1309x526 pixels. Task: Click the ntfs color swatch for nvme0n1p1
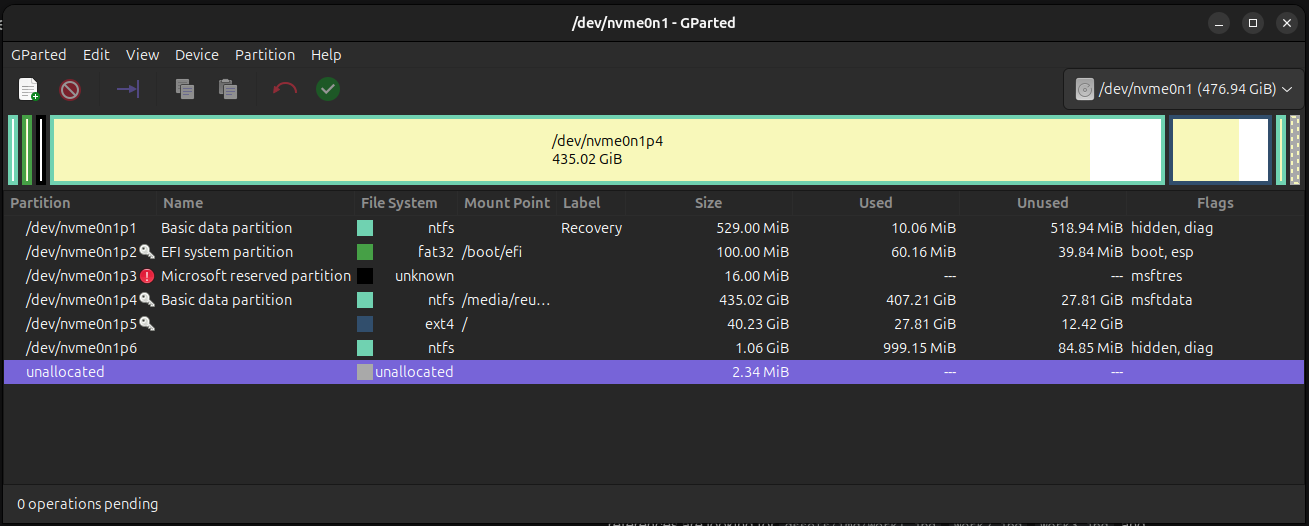pyautogui.click(x=365, y=228)
